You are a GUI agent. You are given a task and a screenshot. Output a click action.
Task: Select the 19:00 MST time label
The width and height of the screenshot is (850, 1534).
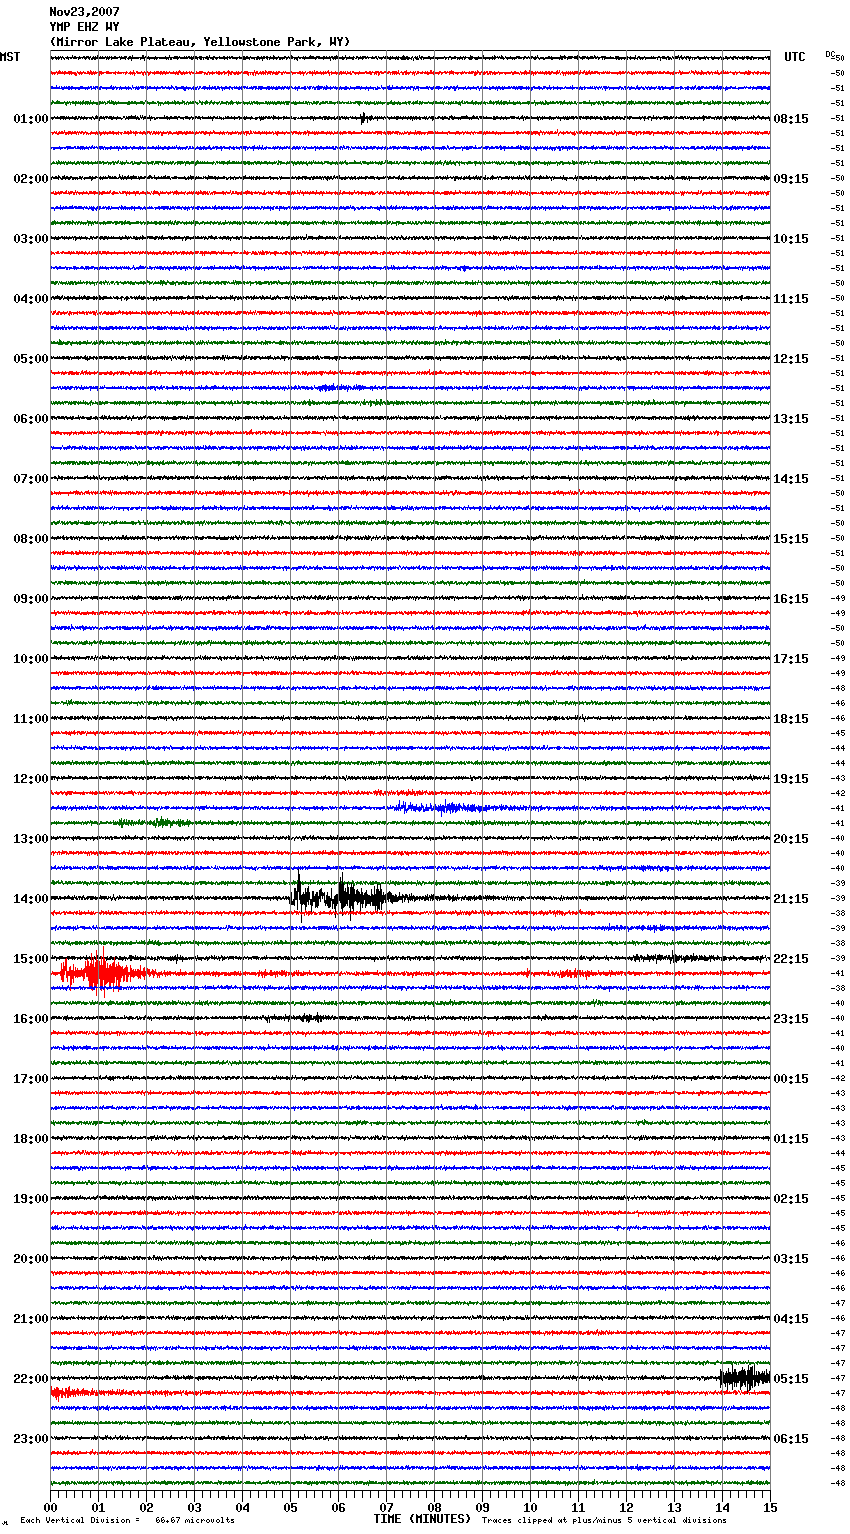[31, 1199]
